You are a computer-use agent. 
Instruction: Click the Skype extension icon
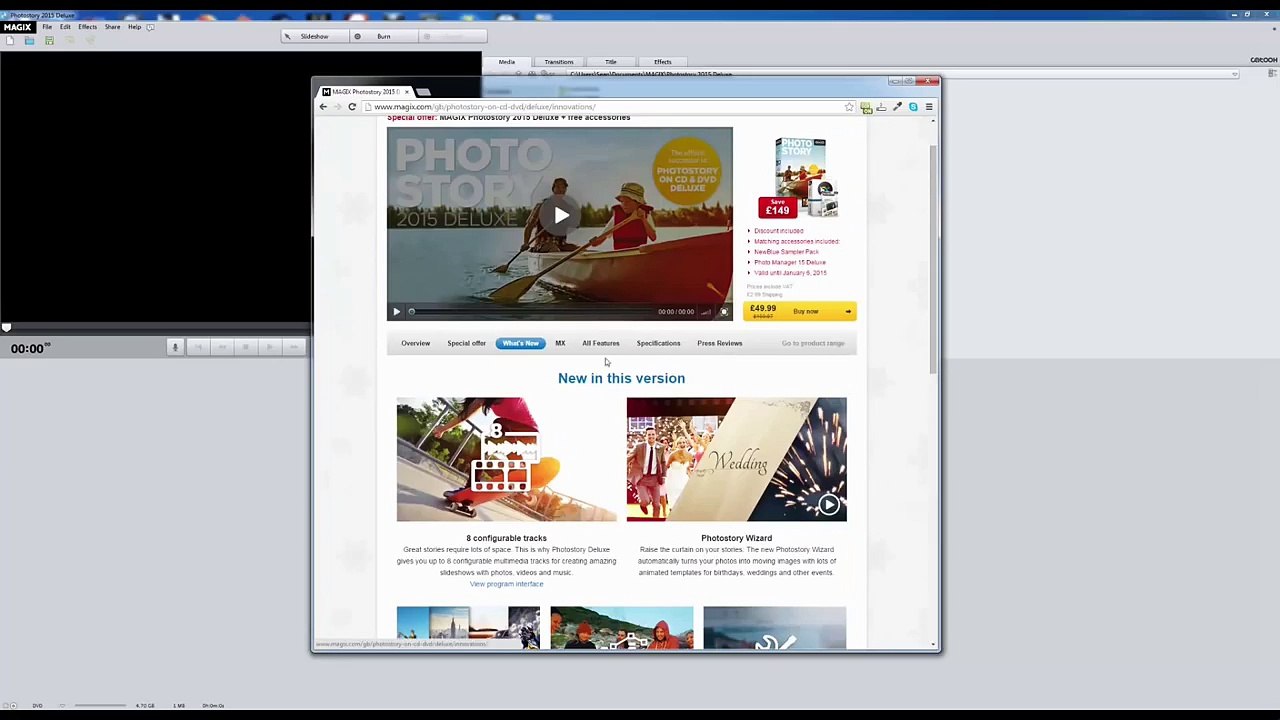pyautogui.click(x=913, y=107)
